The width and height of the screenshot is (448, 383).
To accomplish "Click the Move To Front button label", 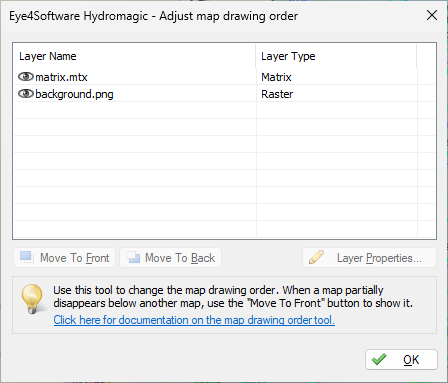I will 75,258.
